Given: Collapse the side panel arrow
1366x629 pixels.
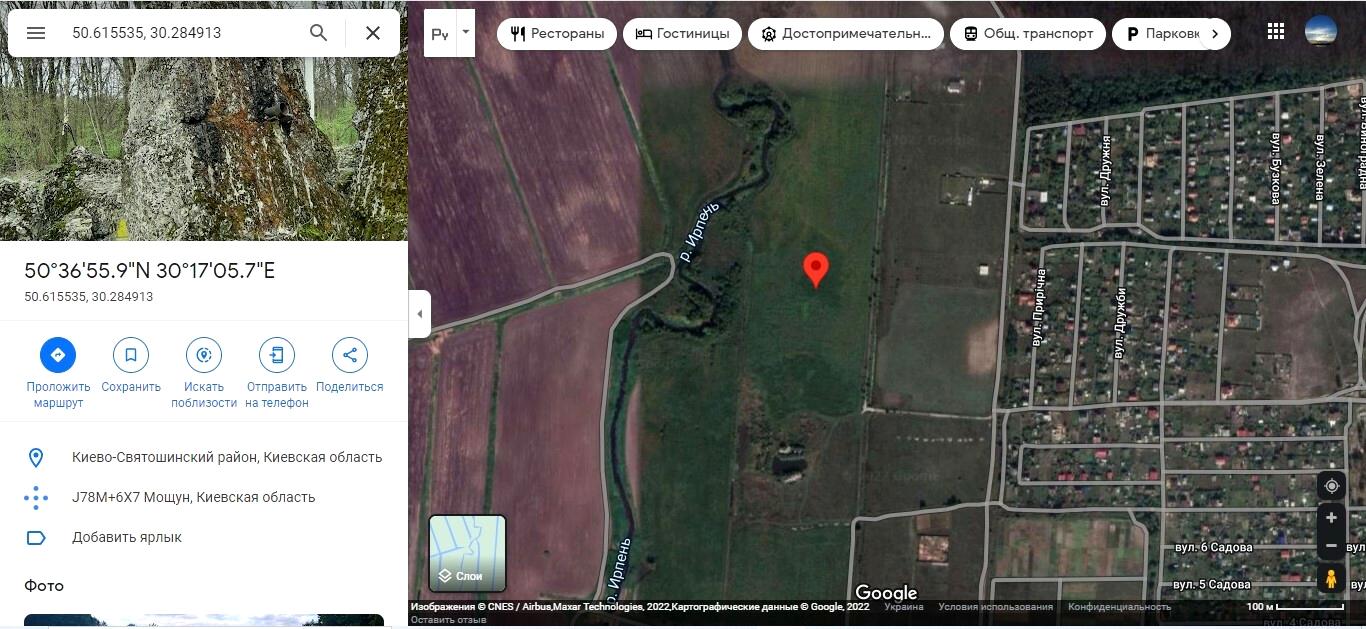Looking at the screenshot, I should point(420,314).
